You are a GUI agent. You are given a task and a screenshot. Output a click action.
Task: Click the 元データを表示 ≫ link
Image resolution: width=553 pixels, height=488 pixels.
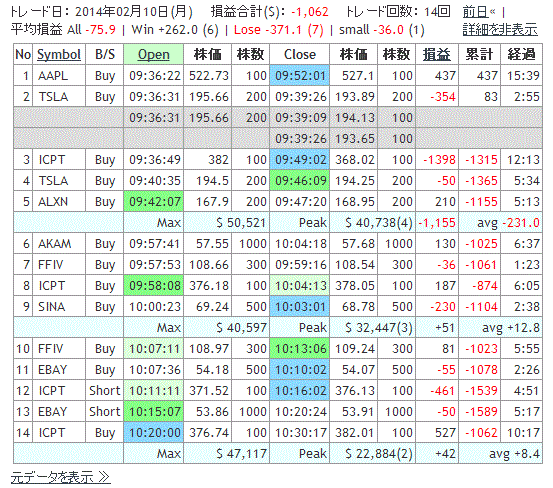click(x=60, y=477)
